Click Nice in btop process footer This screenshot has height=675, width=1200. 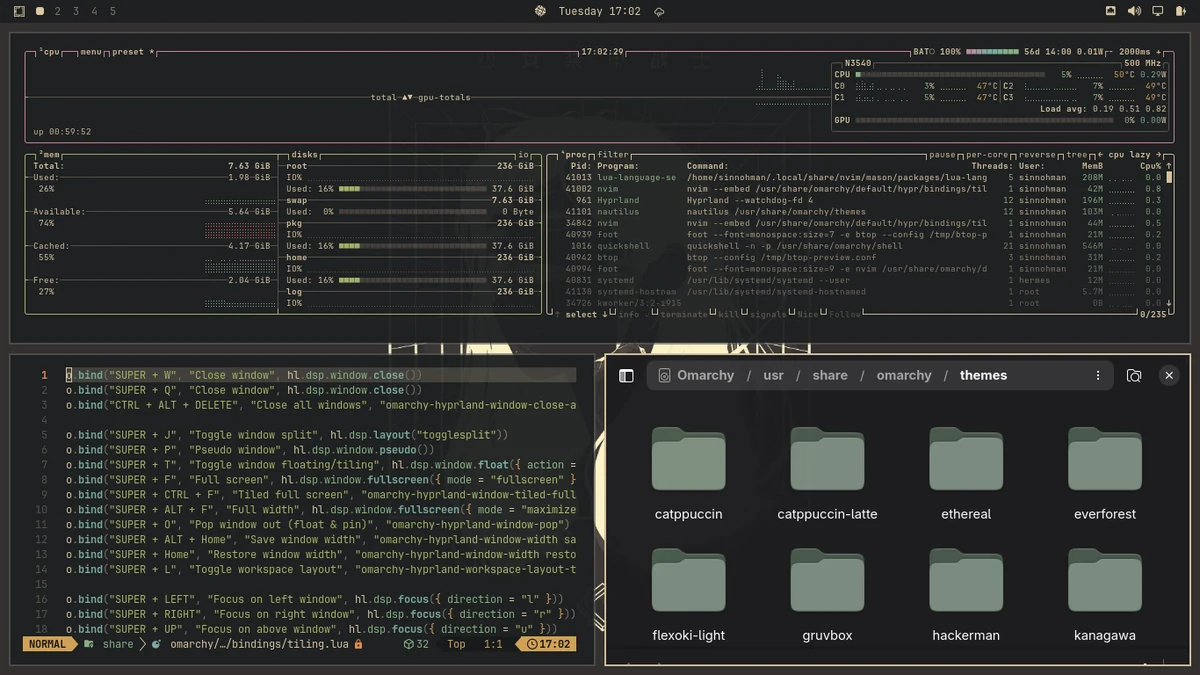click(x=807, y=314)
